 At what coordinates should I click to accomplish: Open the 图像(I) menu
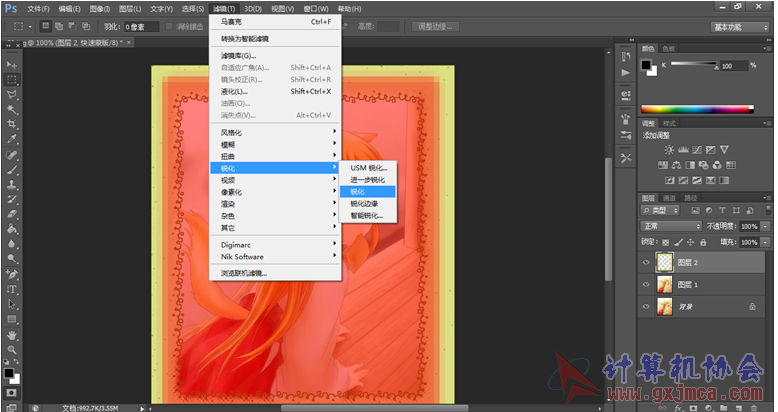[x=100, y=9]
